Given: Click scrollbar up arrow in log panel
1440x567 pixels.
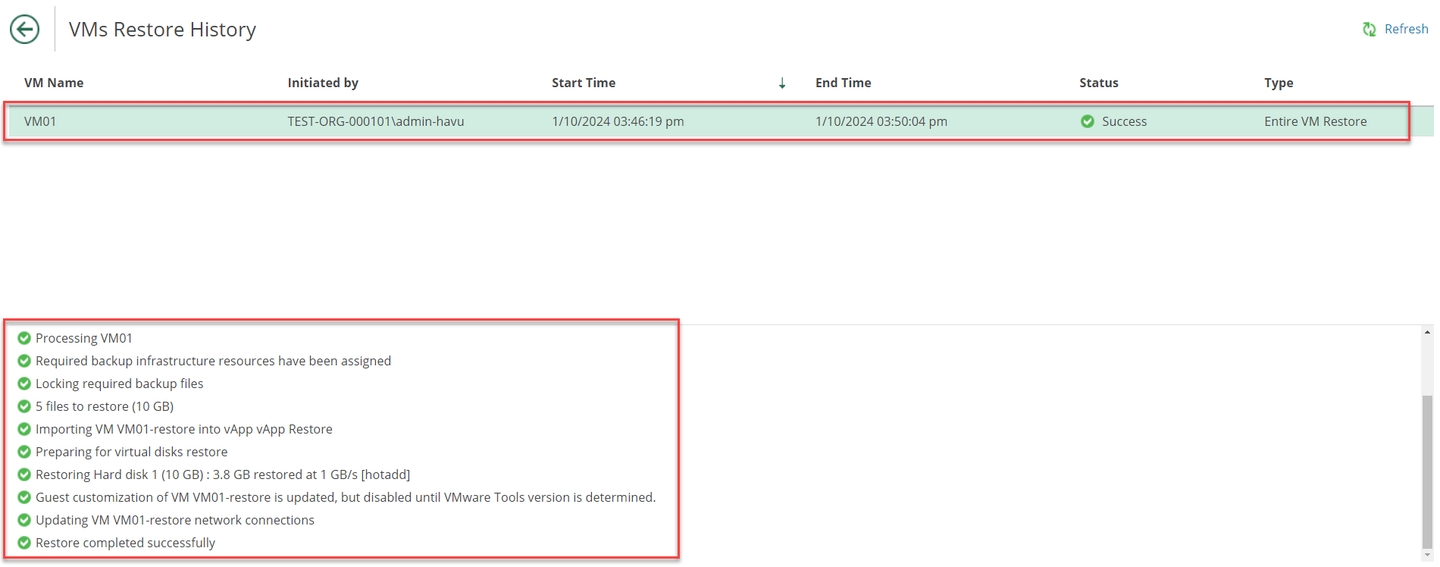Looking at the screenshot, I should [x=1426, y=333].
